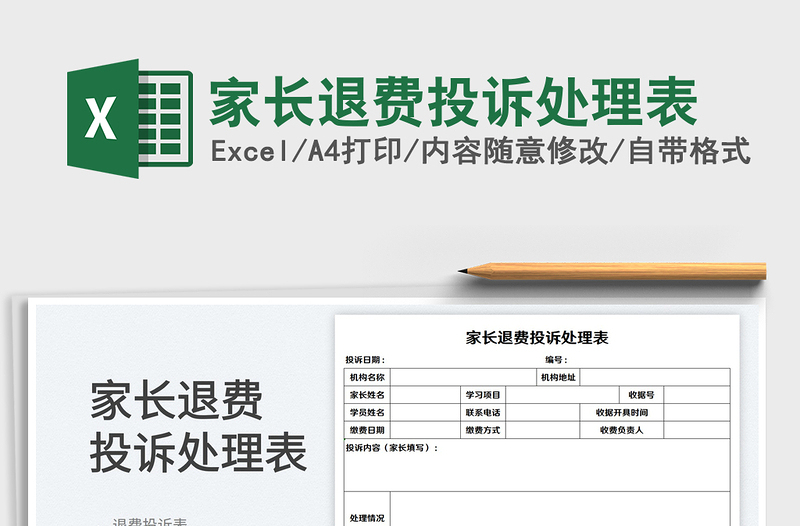Click the blank cell right of 联系电话
Screen dimensions: 800x526
(x=542, y=412)
